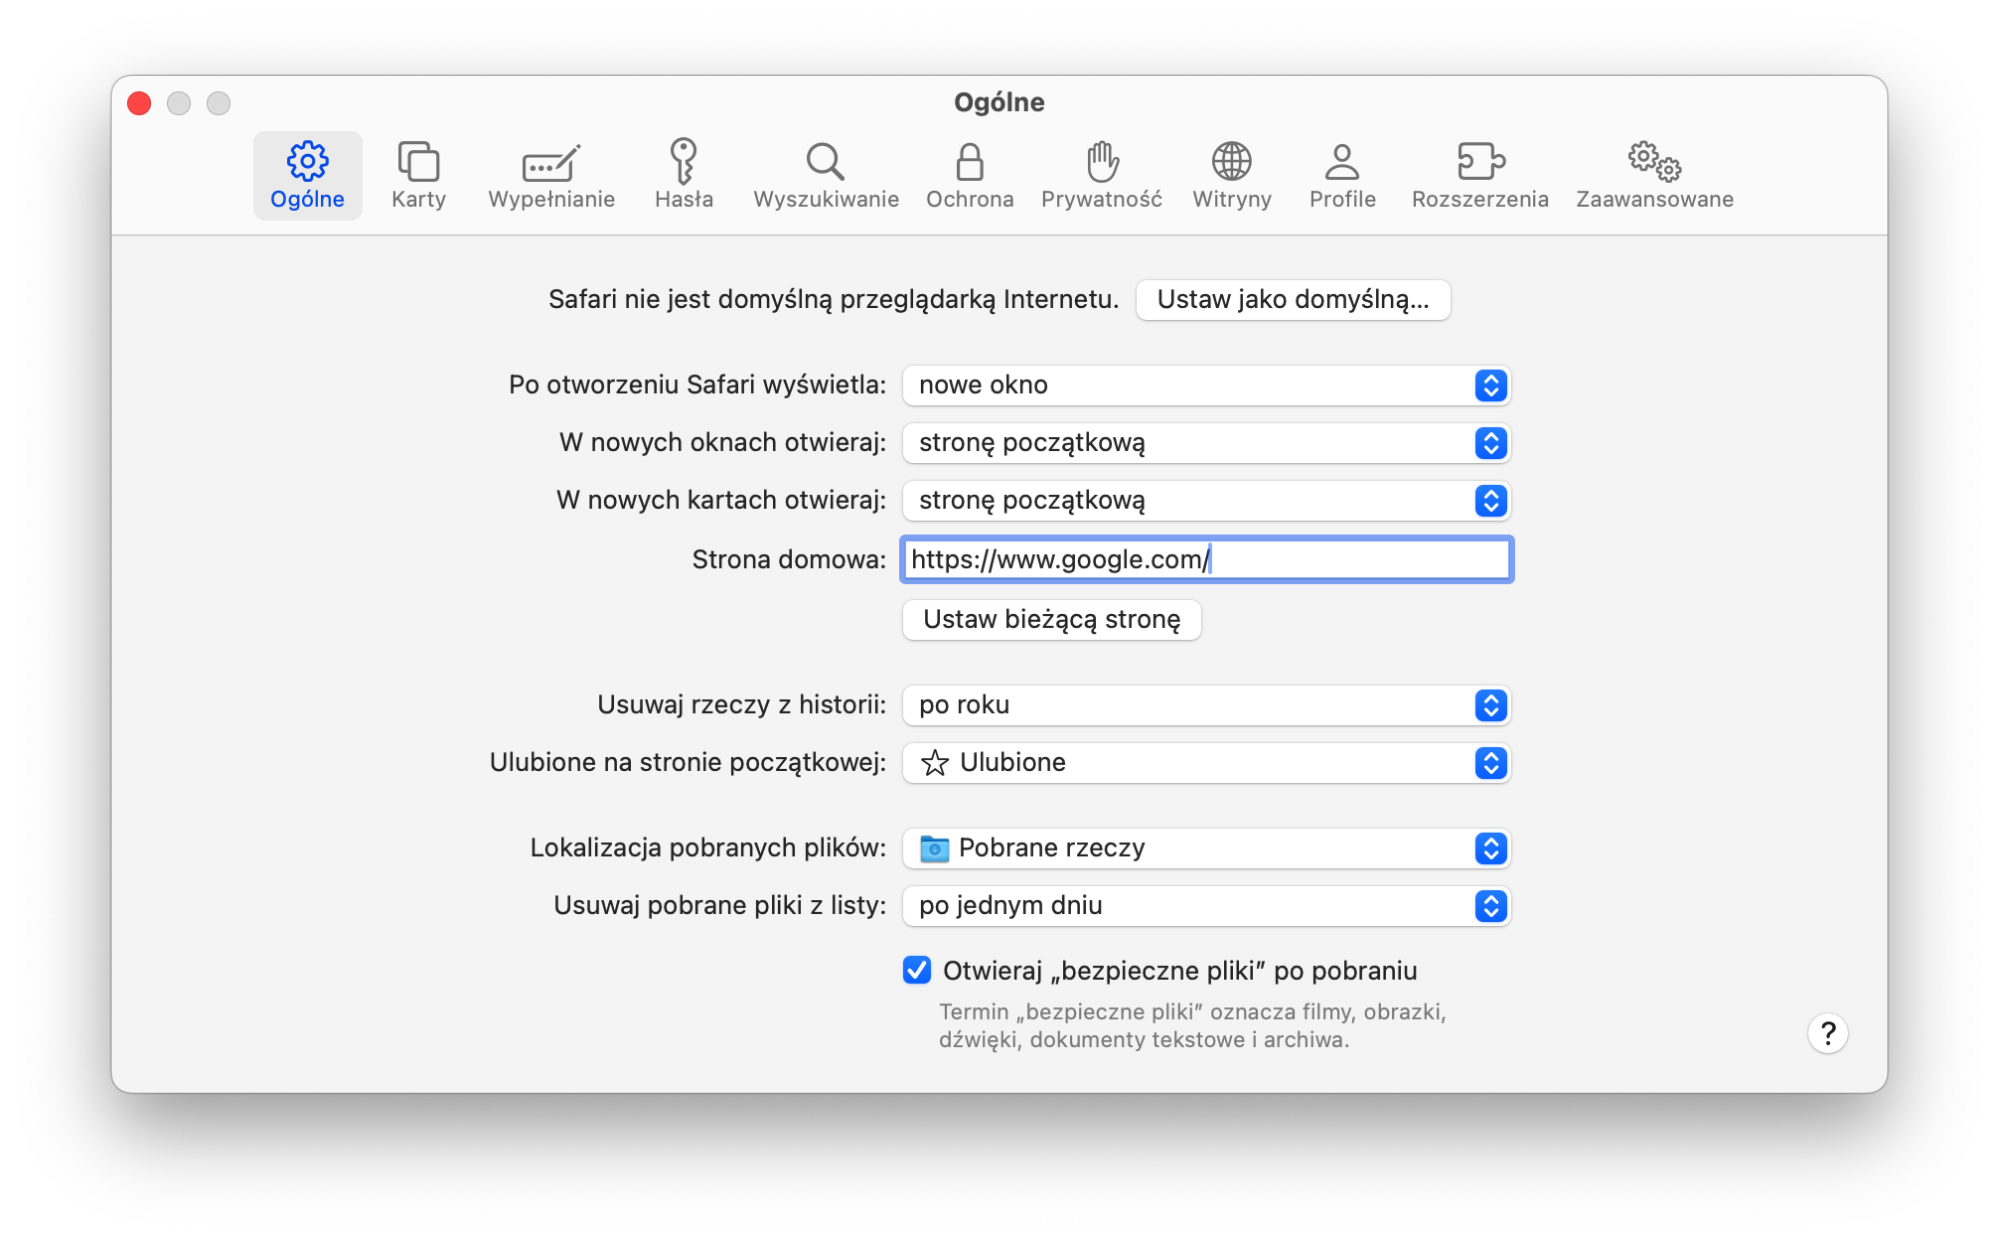
Task: Open Witryny globe icon pane
Action: [1231, 175]
